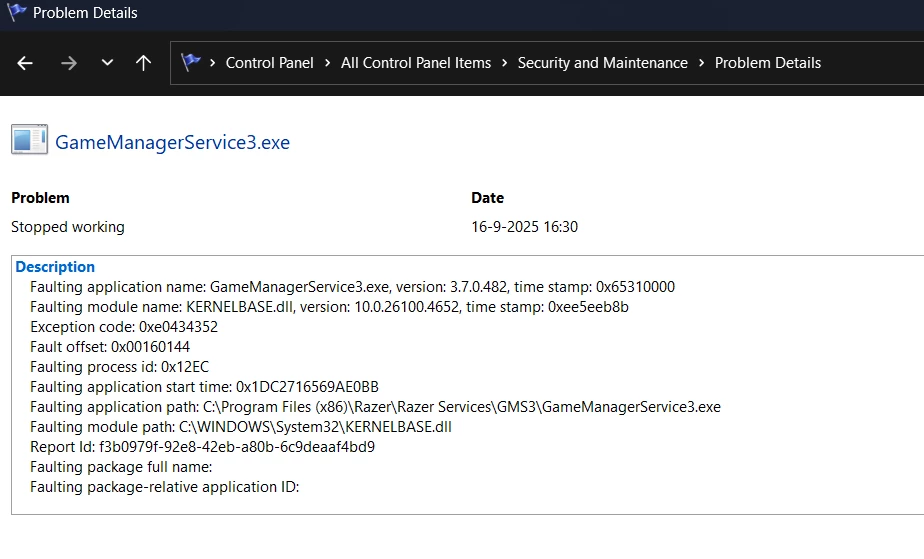Click the Faulting process id 0x12EC line

pos(120,367)
